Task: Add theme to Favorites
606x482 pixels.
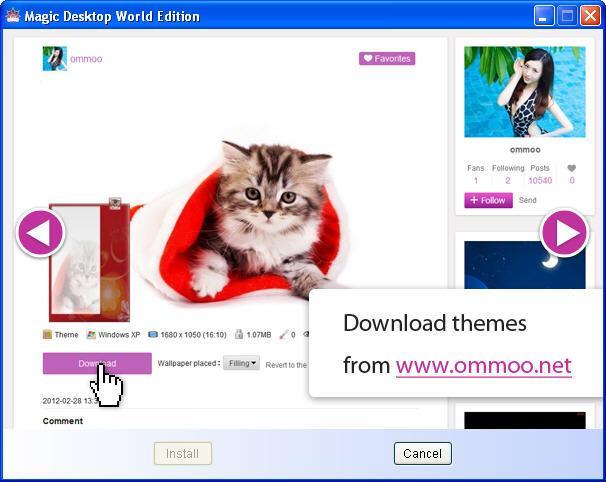Action: [x=387, y=58]
